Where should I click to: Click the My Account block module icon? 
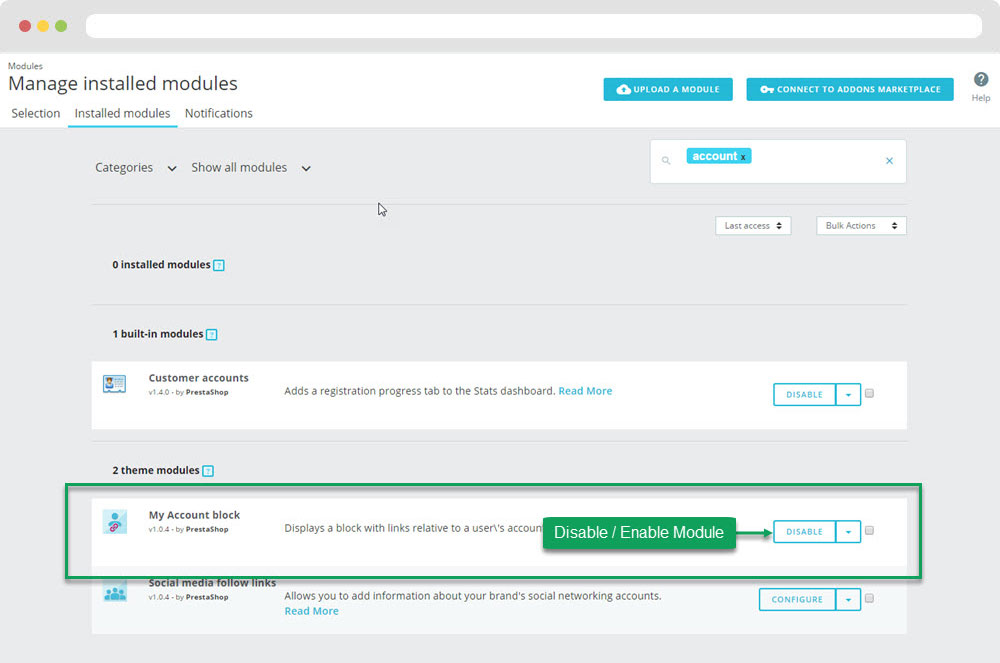pyautogui.click(x=114, y=521)
